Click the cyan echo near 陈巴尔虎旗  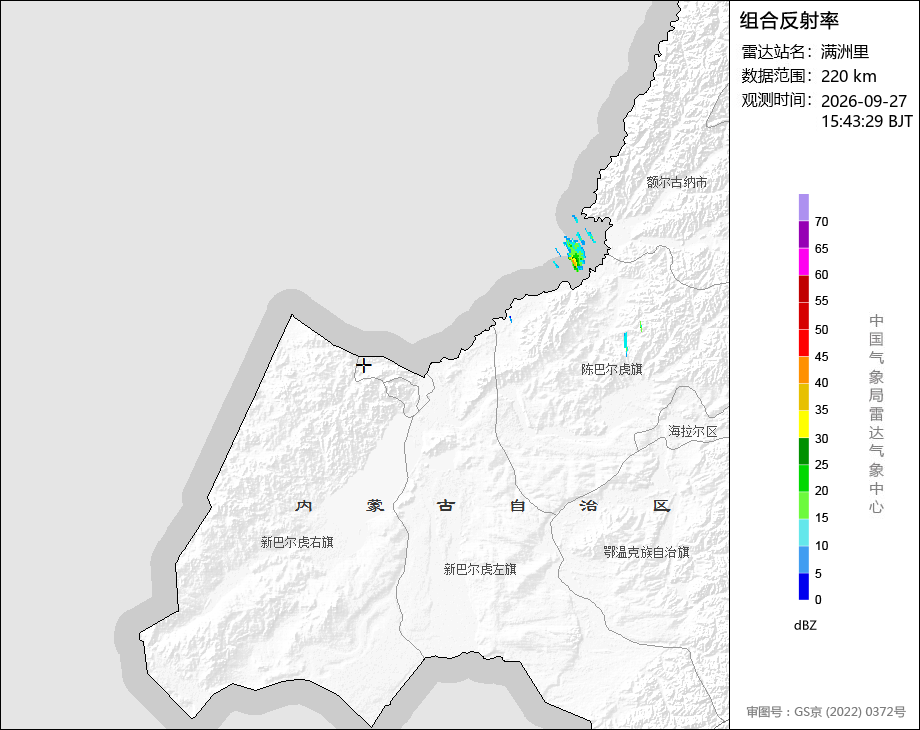626,344
